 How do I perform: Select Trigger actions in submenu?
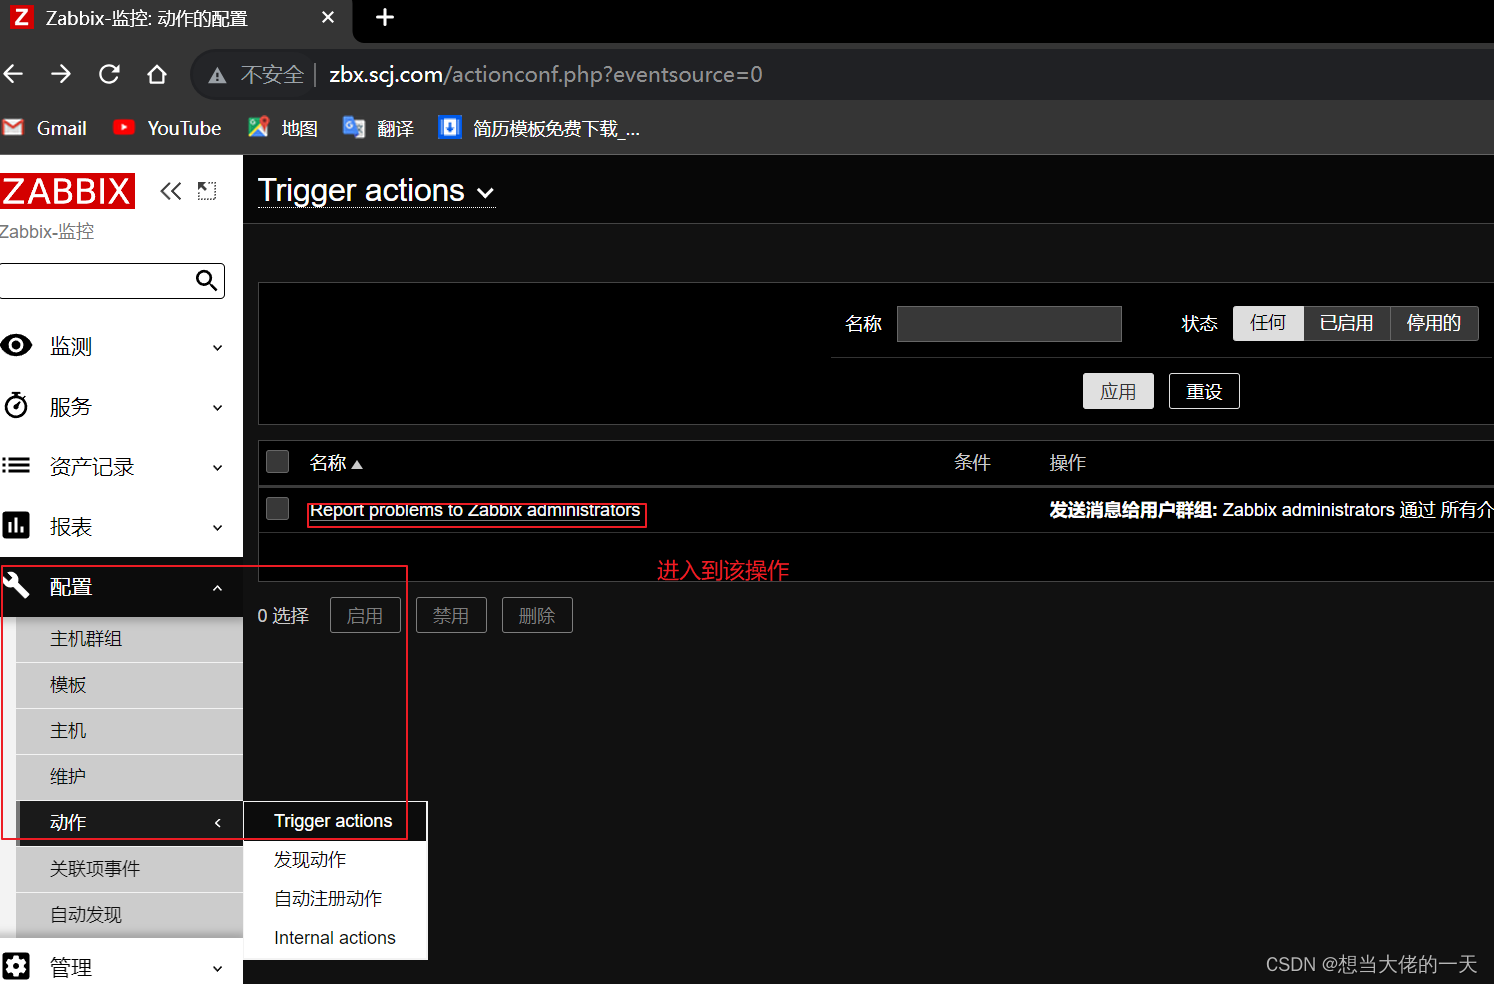pos(333,821)
